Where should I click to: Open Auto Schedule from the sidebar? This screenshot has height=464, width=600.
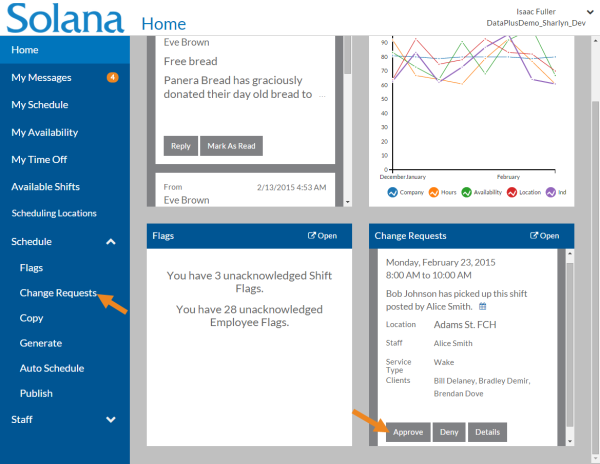51,368
